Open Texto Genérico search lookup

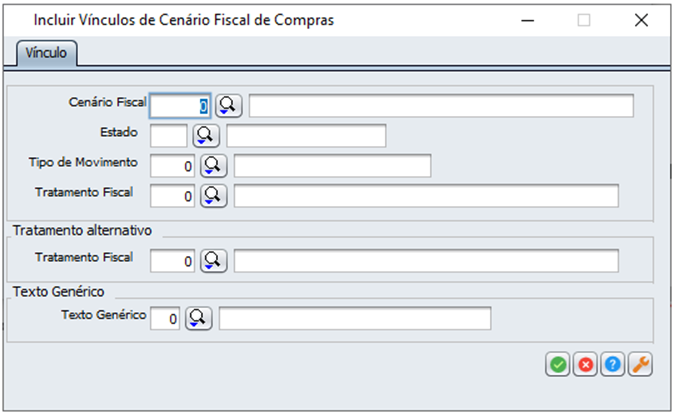[199, 318]
